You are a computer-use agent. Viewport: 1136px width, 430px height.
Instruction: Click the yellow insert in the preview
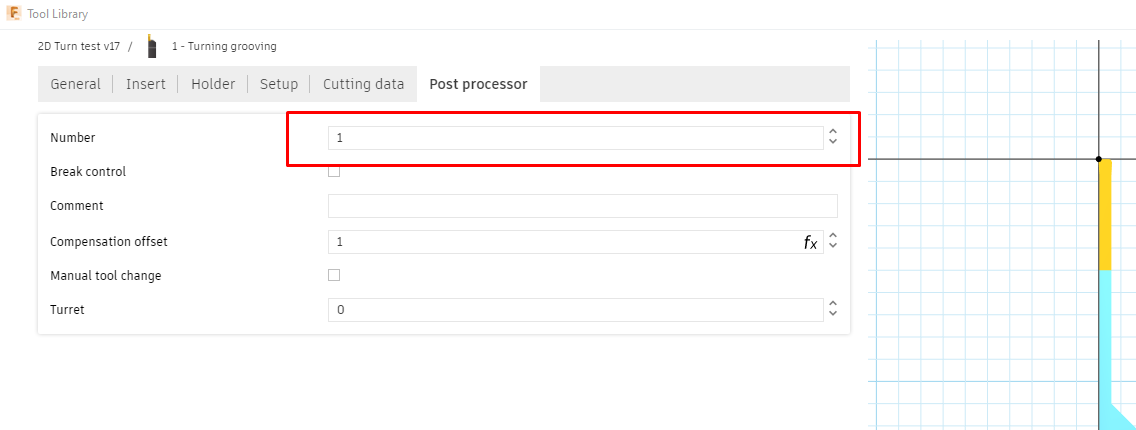click(1105, 215)
